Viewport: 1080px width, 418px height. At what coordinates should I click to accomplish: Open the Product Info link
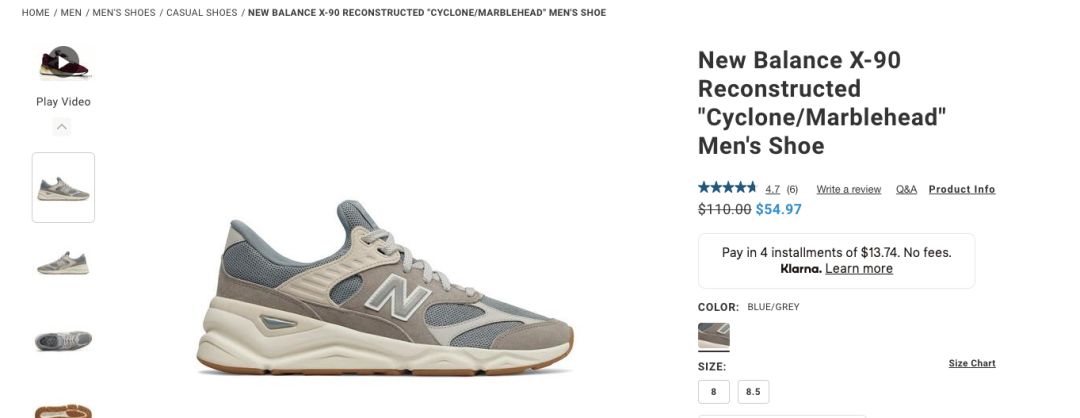[x=962, y=189]
